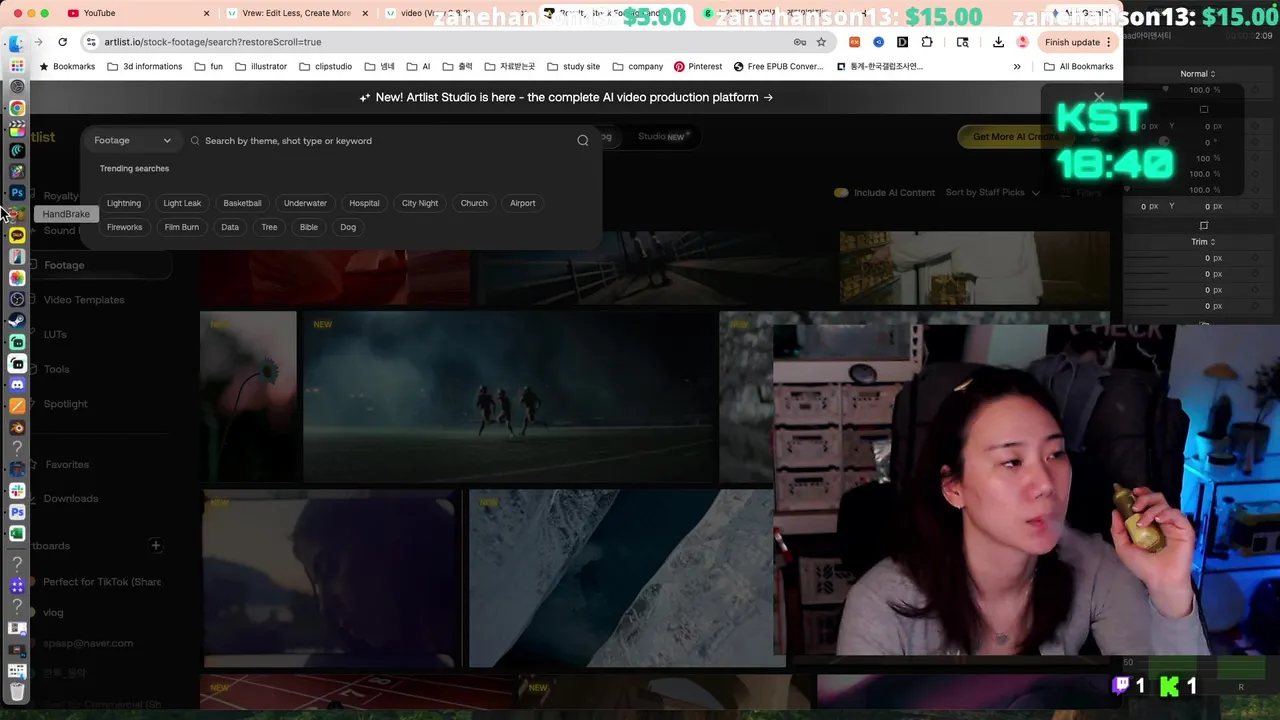The width and height of the screenshot is (1280, 720).
Task: Expand the Trim section in the background editor
Action: 1203,242
